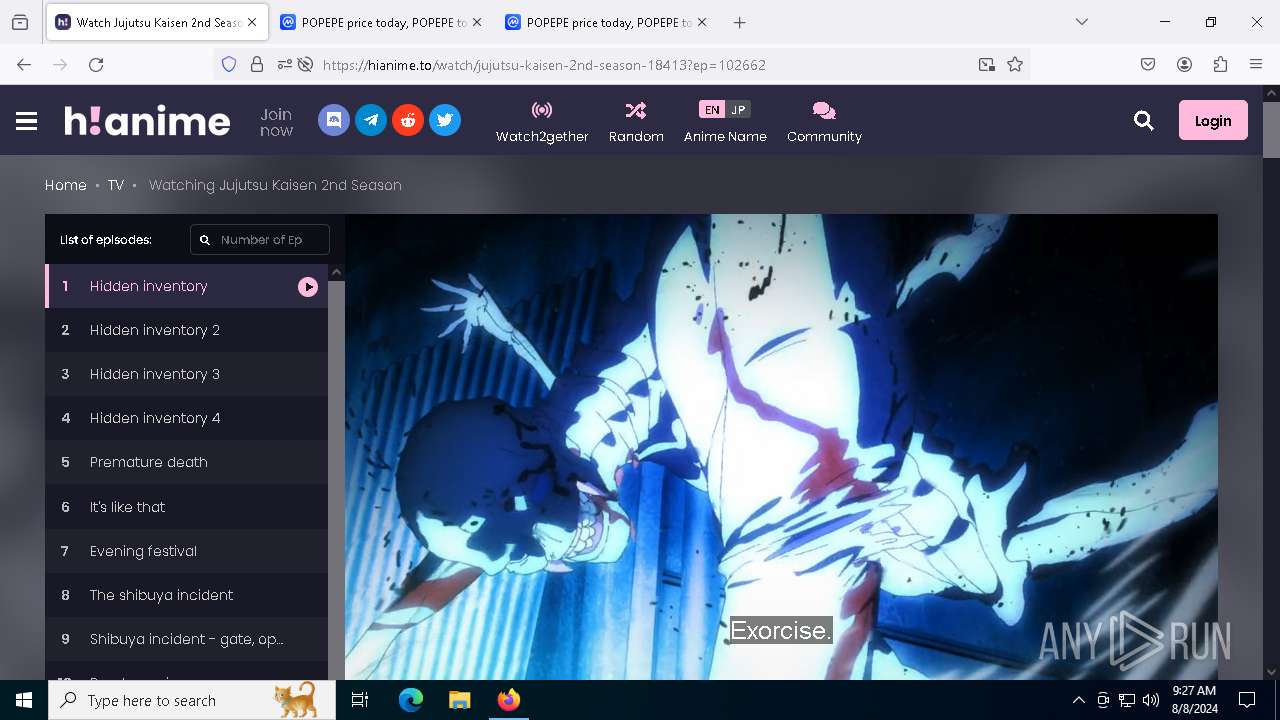1280x720 pixels.
Task: Open tracking protection shield icon
Action: coord(229,64)
